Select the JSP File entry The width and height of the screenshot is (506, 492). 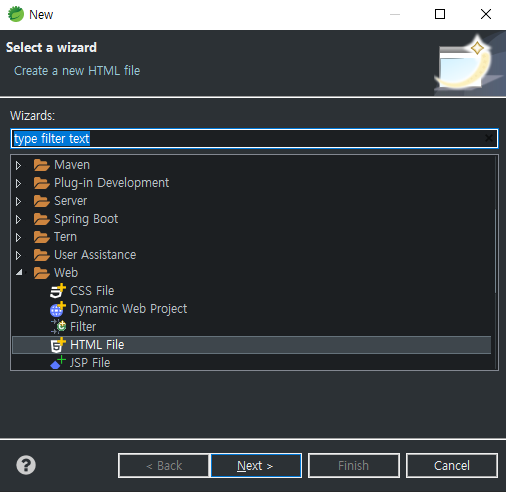pos(90,363)
